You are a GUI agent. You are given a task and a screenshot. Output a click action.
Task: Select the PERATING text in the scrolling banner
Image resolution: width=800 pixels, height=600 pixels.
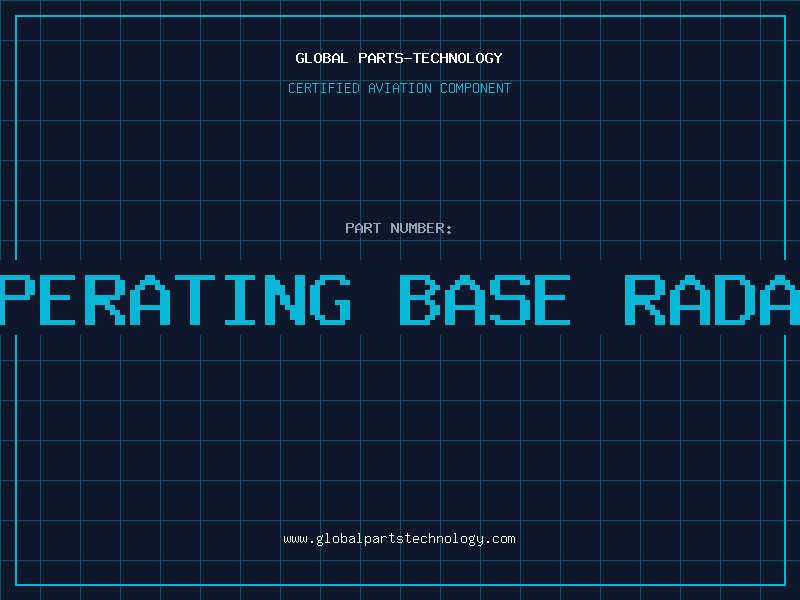(177, 299)
